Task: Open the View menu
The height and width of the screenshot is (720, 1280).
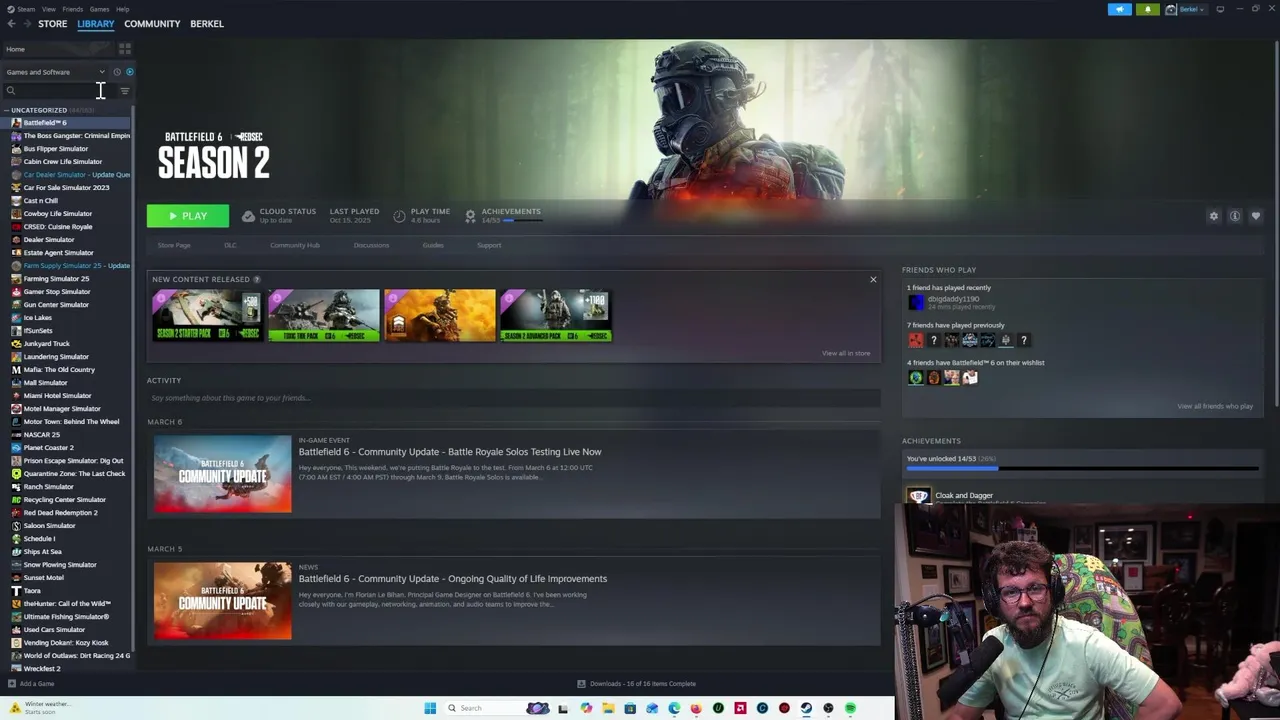Action: coord(48,9)
